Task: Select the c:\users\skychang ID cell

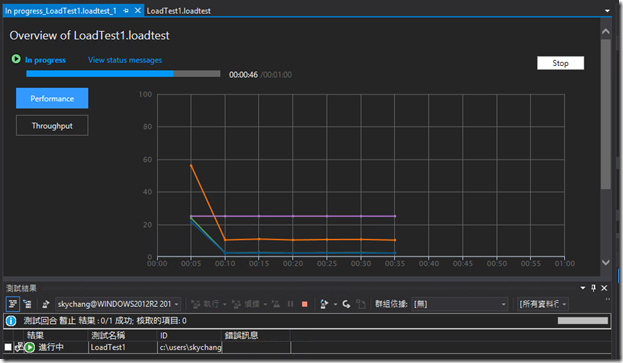Action: tap(190, 347)
